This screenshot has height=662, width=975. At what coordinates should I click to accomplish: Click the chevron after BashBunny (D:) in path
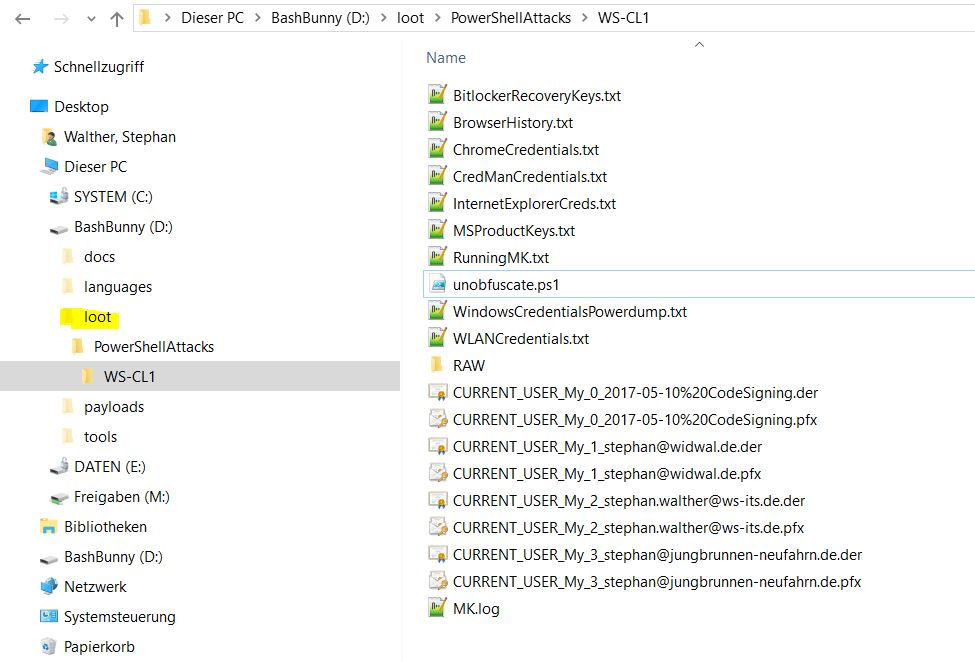point(384,19)
